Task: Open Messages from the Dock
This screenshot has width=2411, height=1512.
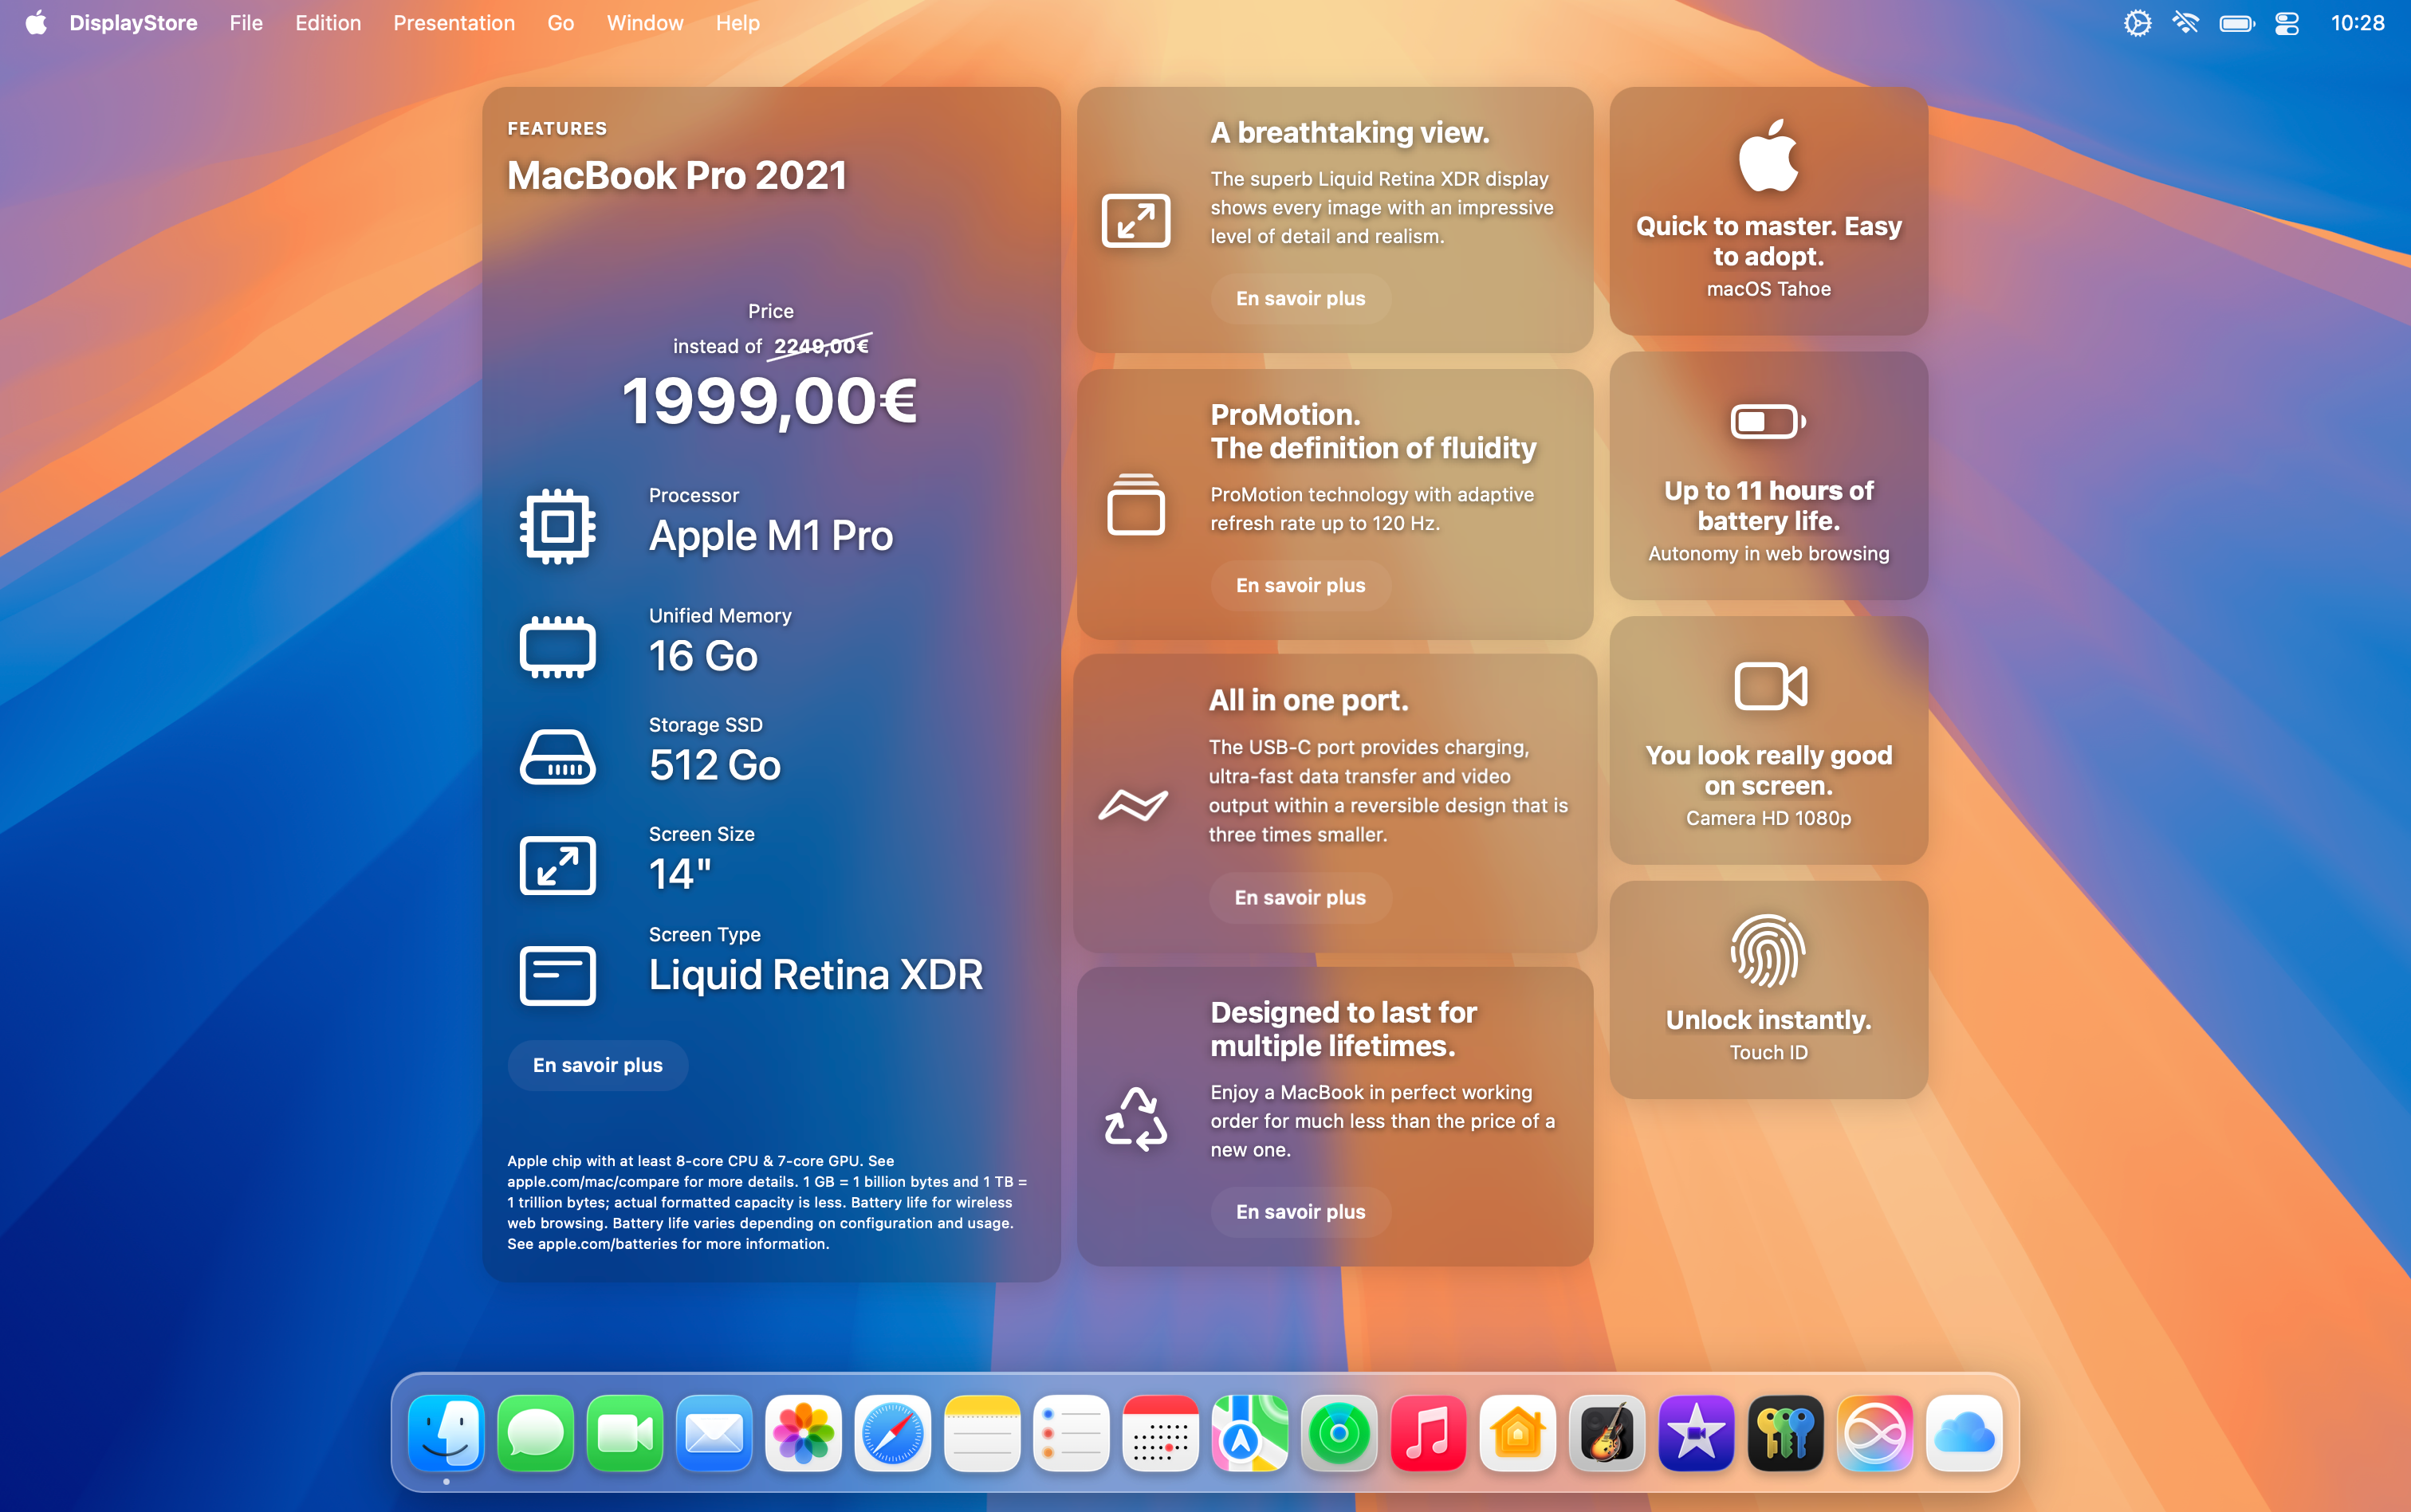Action: coord(536,1433)
